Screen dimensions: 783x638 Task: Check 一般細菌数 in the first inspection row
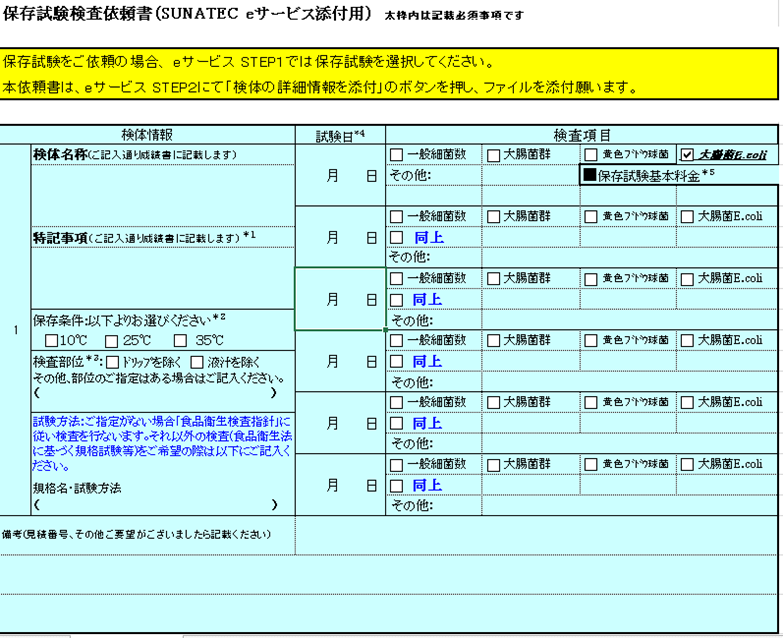(x=397, y=155)
